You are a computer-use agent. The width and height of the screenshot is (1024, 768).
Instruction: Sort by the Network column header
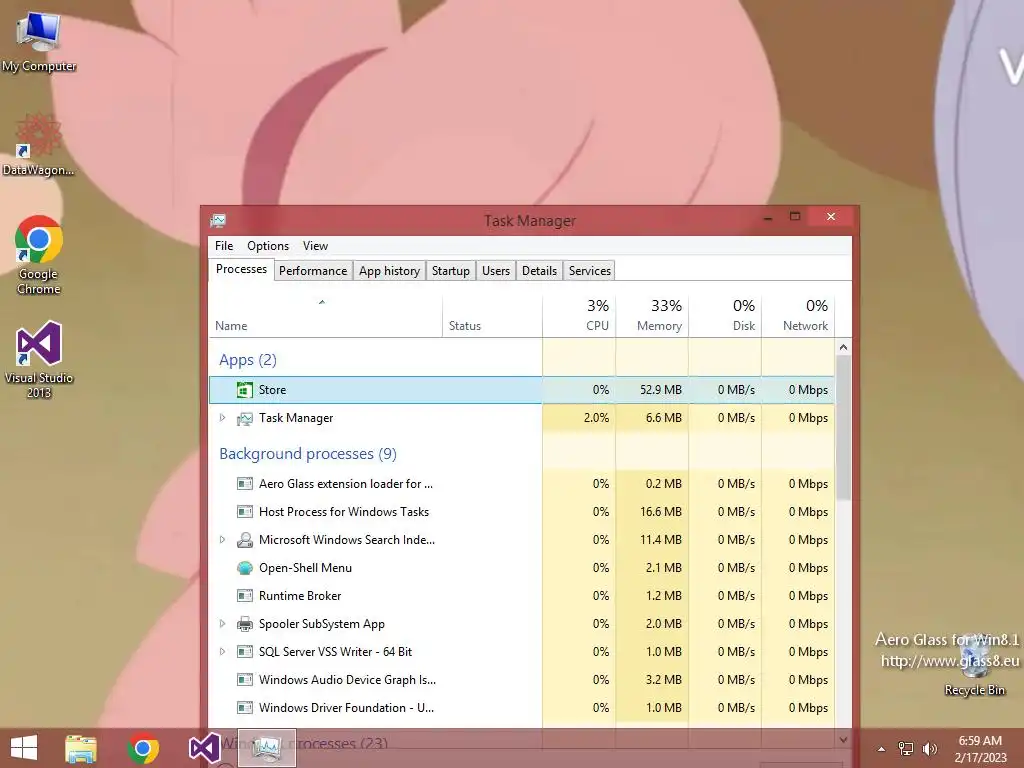coord(799,317)
